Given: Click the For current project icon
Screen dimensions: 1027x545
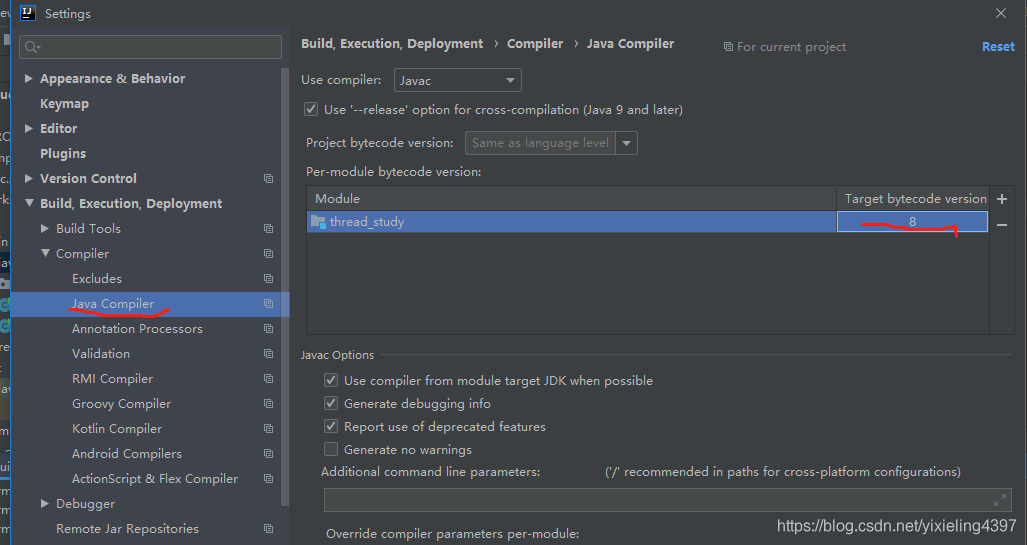Looking at the screenshot, I should coord(728,47).
